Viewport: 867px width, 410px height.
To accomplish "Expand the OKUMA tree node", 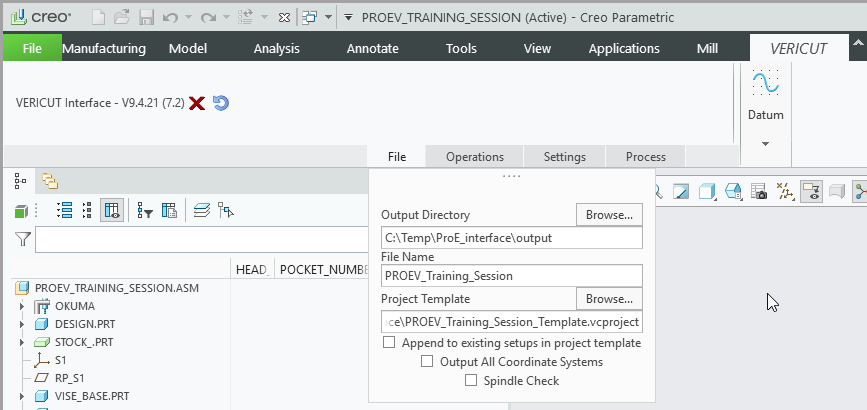I will click(22, 306).
